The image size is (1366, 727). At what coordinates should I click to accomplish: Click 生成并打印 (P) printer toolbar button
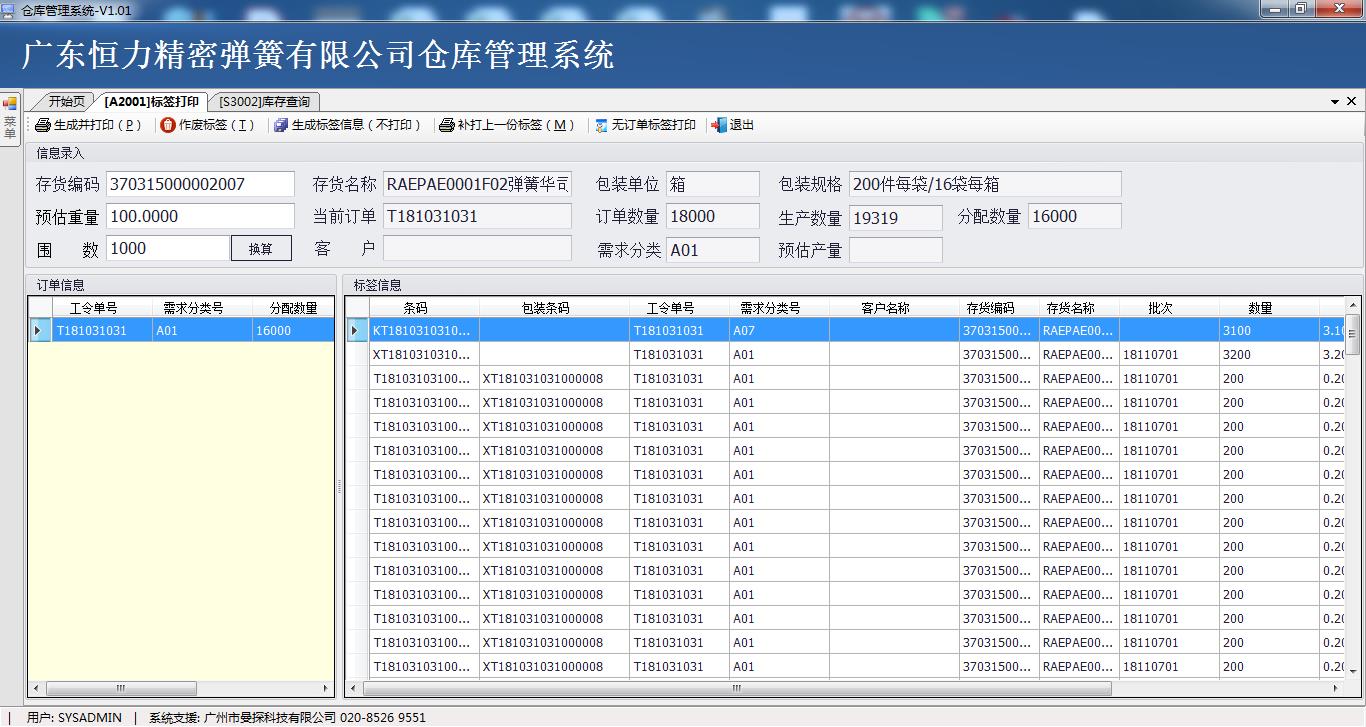coord(88,125)
